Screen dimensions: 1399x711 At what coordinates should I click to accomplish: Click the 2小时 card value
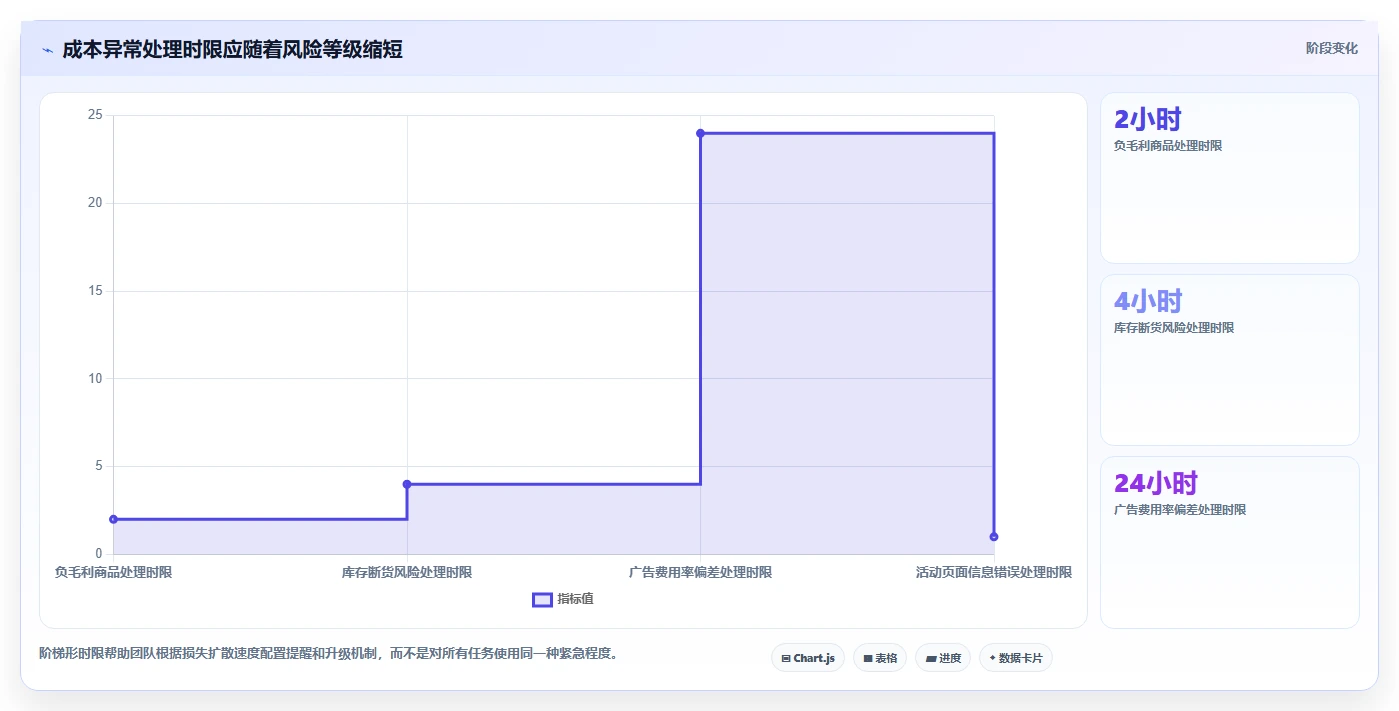click(x=1148, y=120)
